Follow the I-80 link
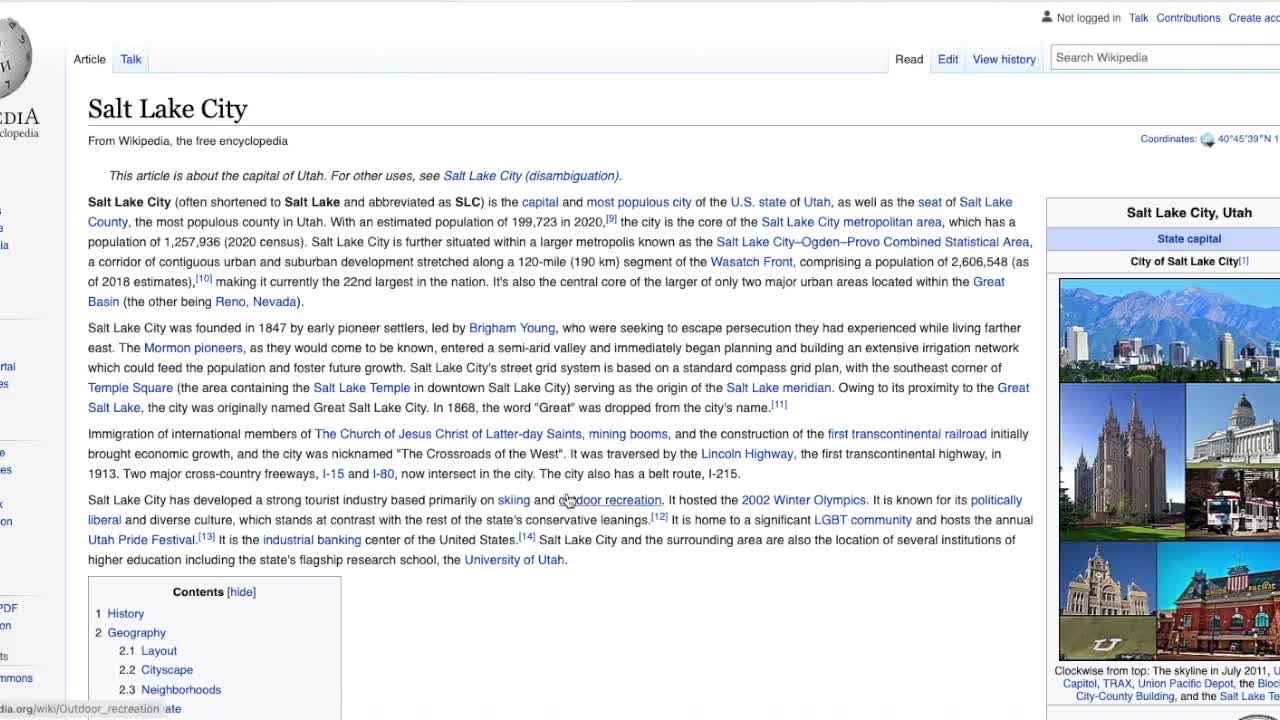1280x720 pixels. pyautogui.click(x=383, y=474)
